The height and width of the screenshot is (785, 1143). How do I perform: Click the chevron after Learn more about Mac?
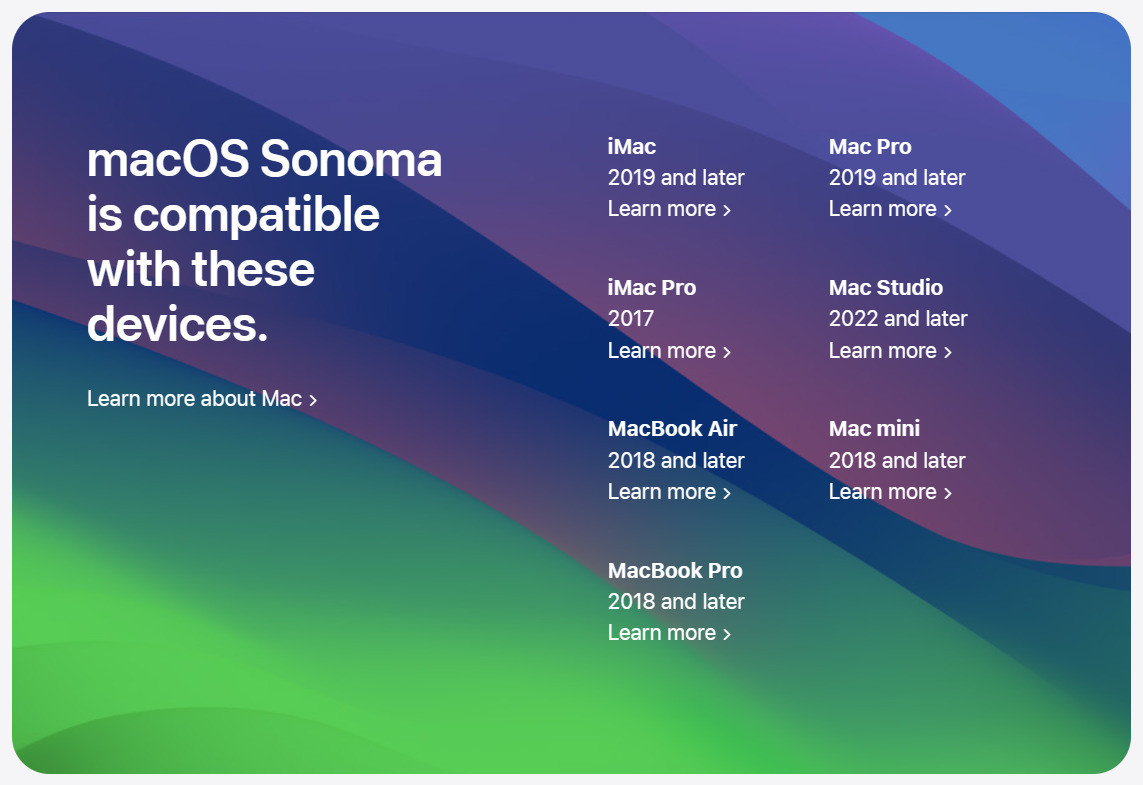coord(313,400)
